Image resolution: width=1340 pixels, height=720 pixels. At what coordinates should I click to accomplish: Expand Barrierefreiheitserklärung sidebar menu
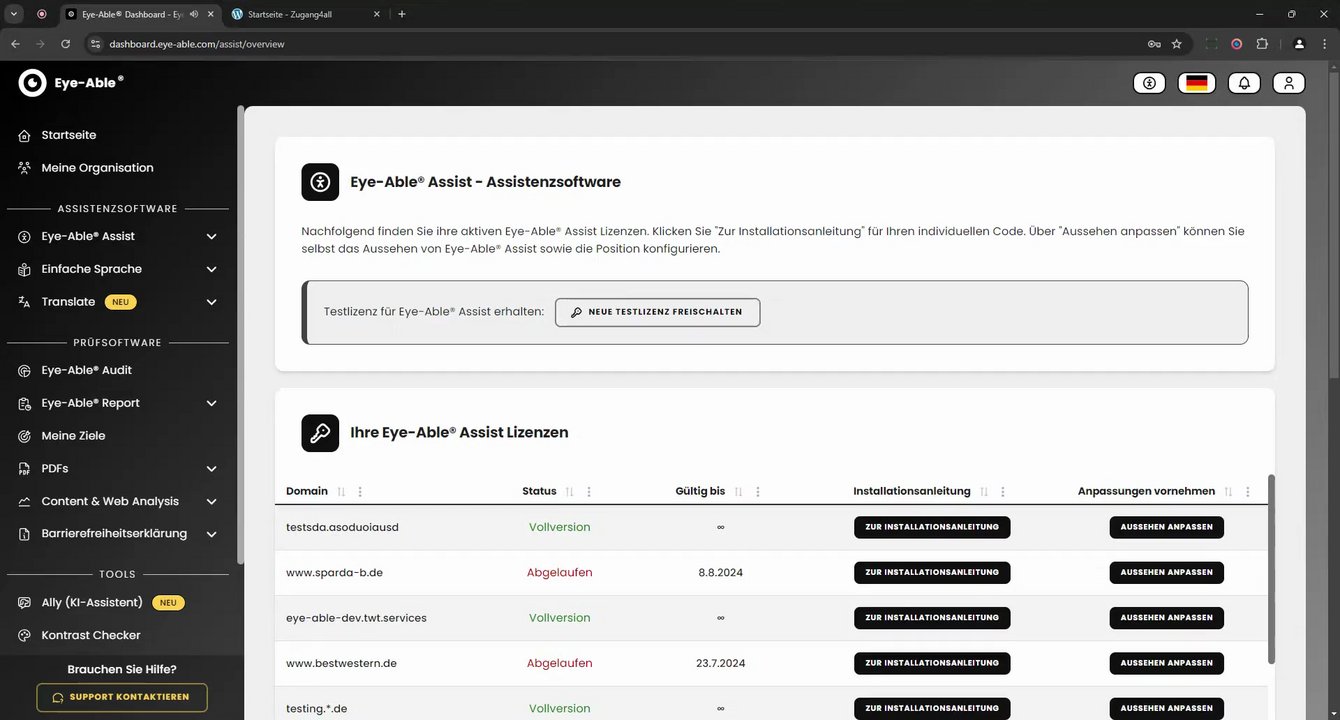click(211, 534)
